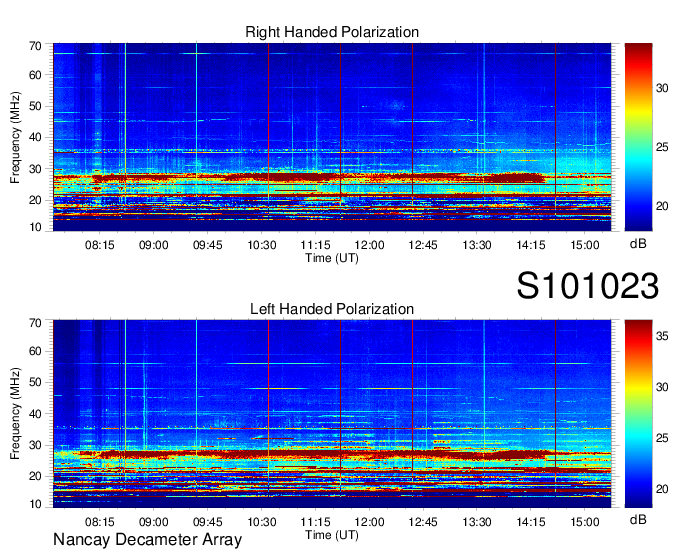Click the 11:15 time tick of the right-handed plot
This screenshot has height=552, width=680.
pyautogui.click(x=315, y=245)
